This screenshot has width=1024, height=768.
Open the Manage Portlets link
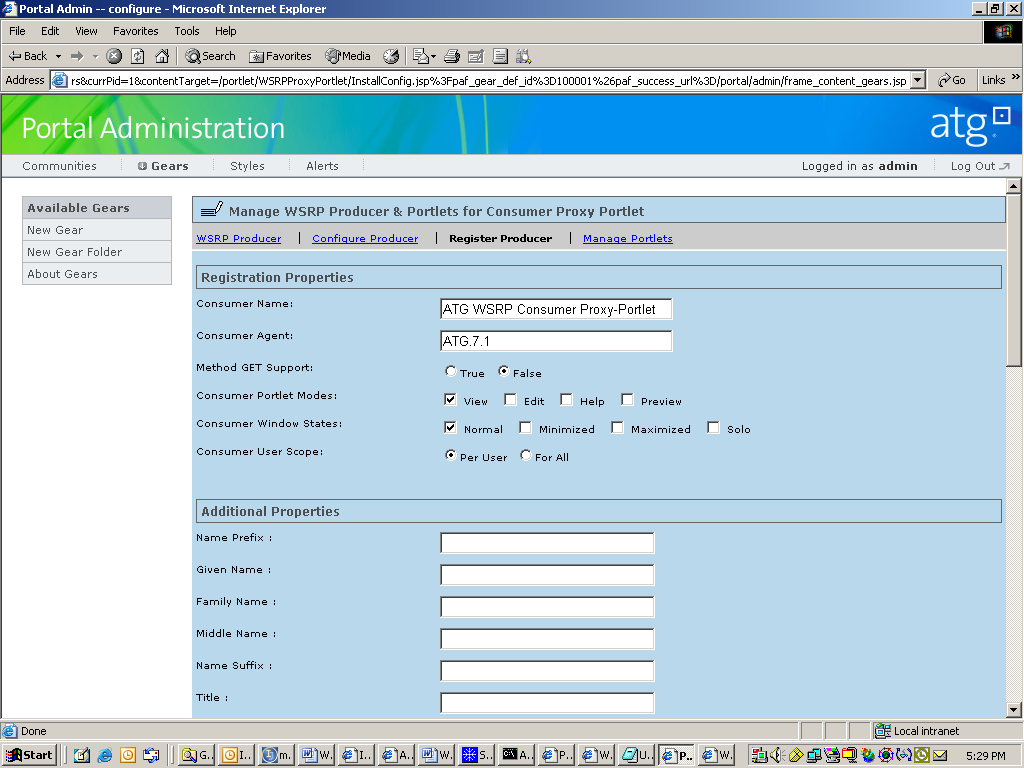[x=628, y=238]
